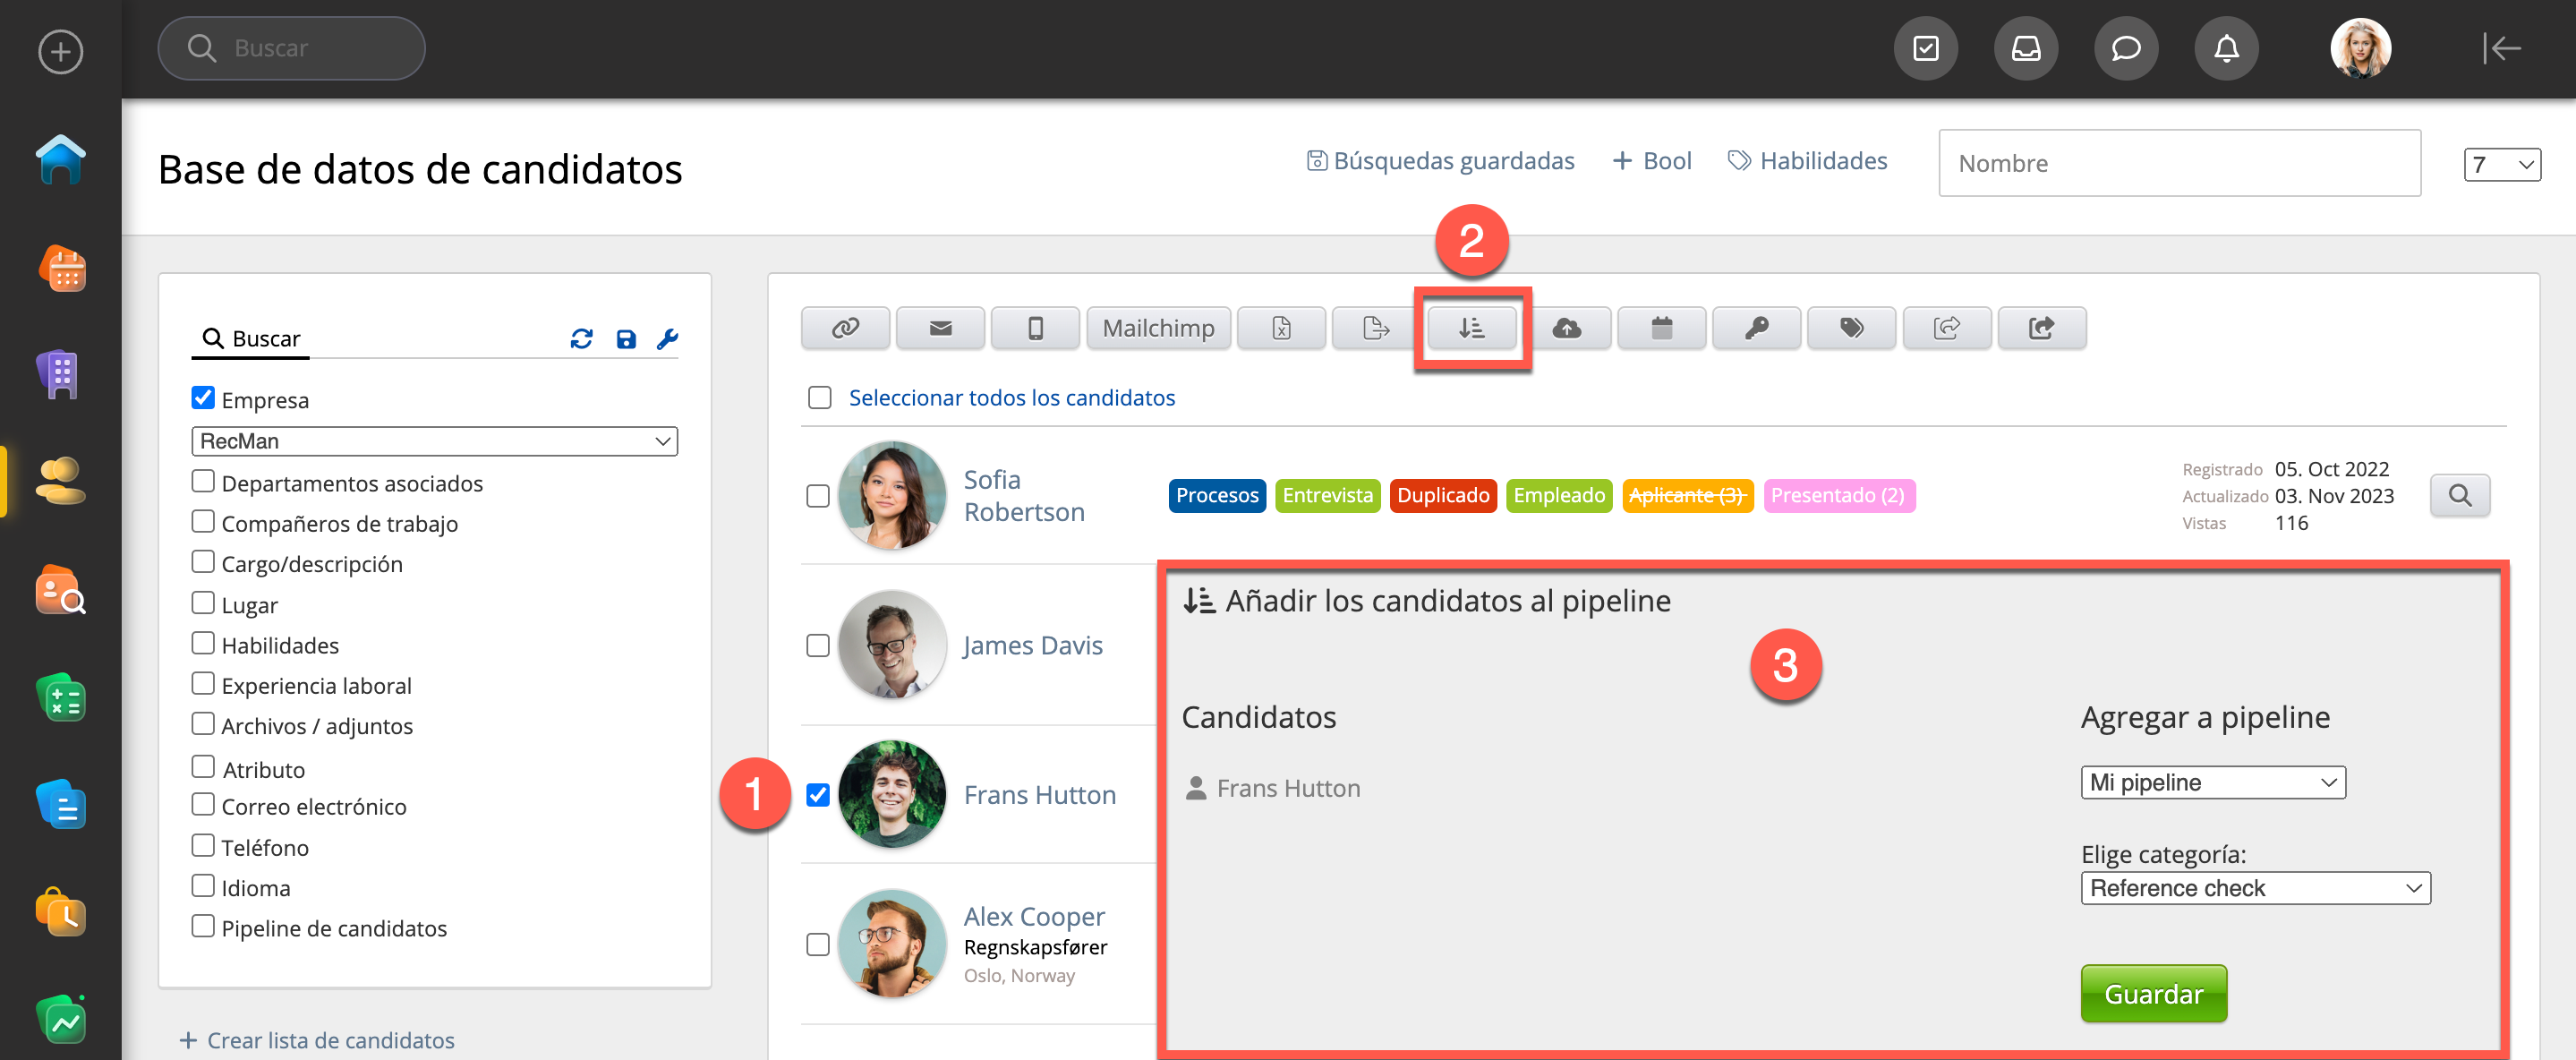Open Alex Cooper's profile name link

click(1034, 916)
